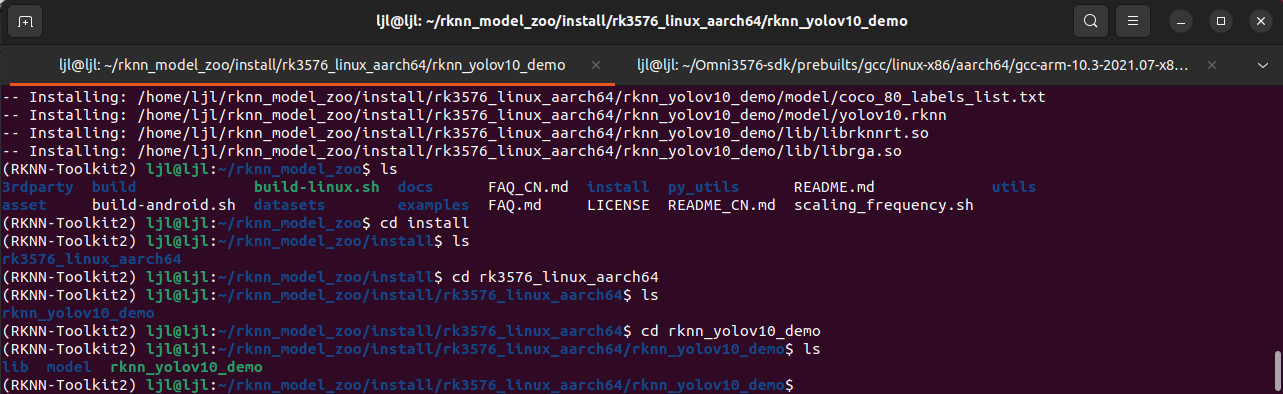Open the hamburger main menu
Viewport: 1283px width, 394px height.
coord(1132,21)
